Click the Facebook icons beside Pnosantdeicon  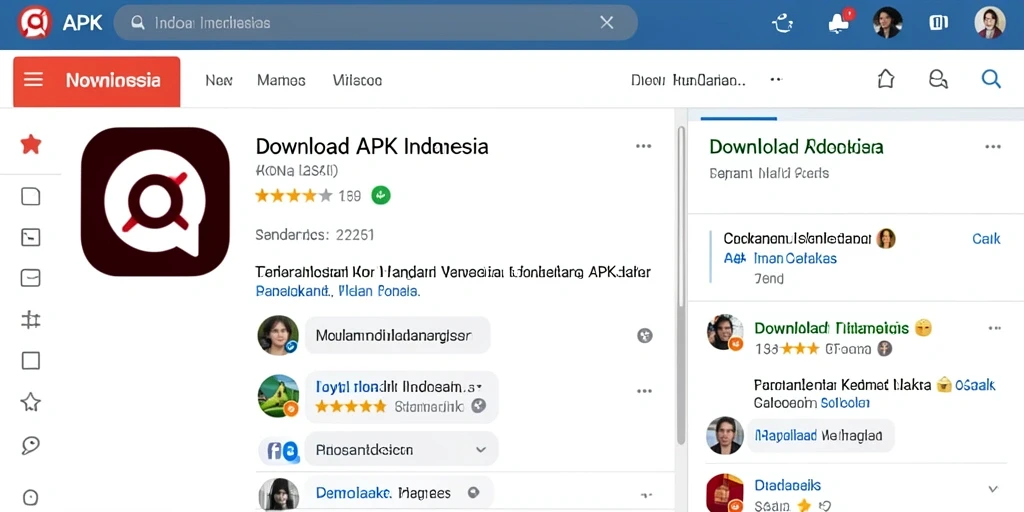[280, 450]
